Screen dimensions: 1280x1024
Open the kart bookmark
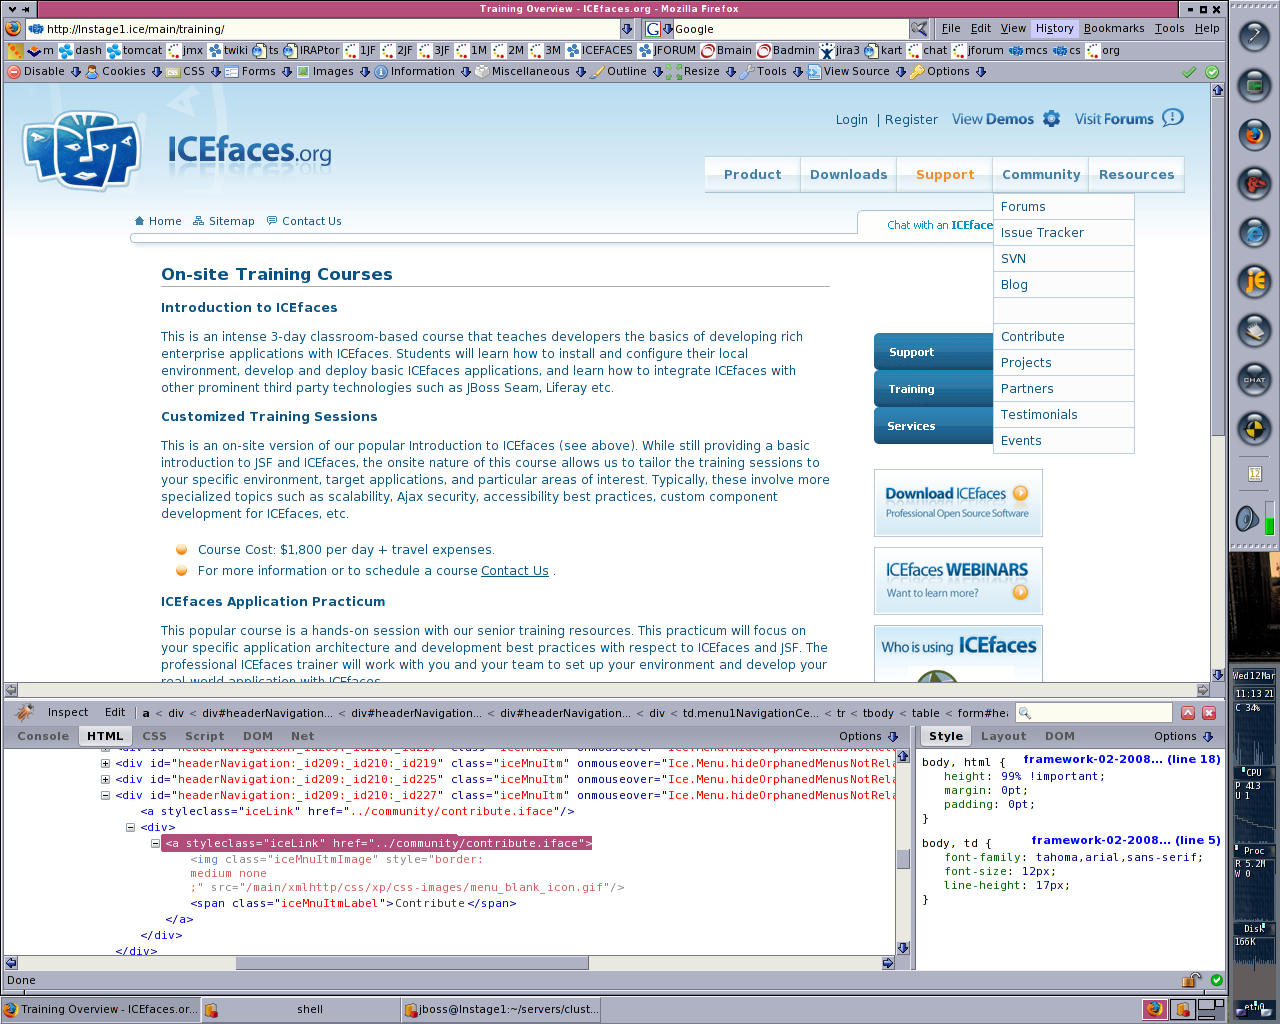[883, 50]
